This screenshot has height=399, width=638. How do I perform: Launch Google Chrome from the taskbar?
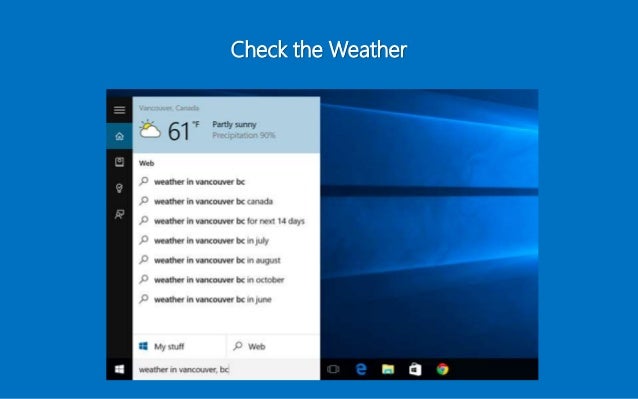(442, 369)
